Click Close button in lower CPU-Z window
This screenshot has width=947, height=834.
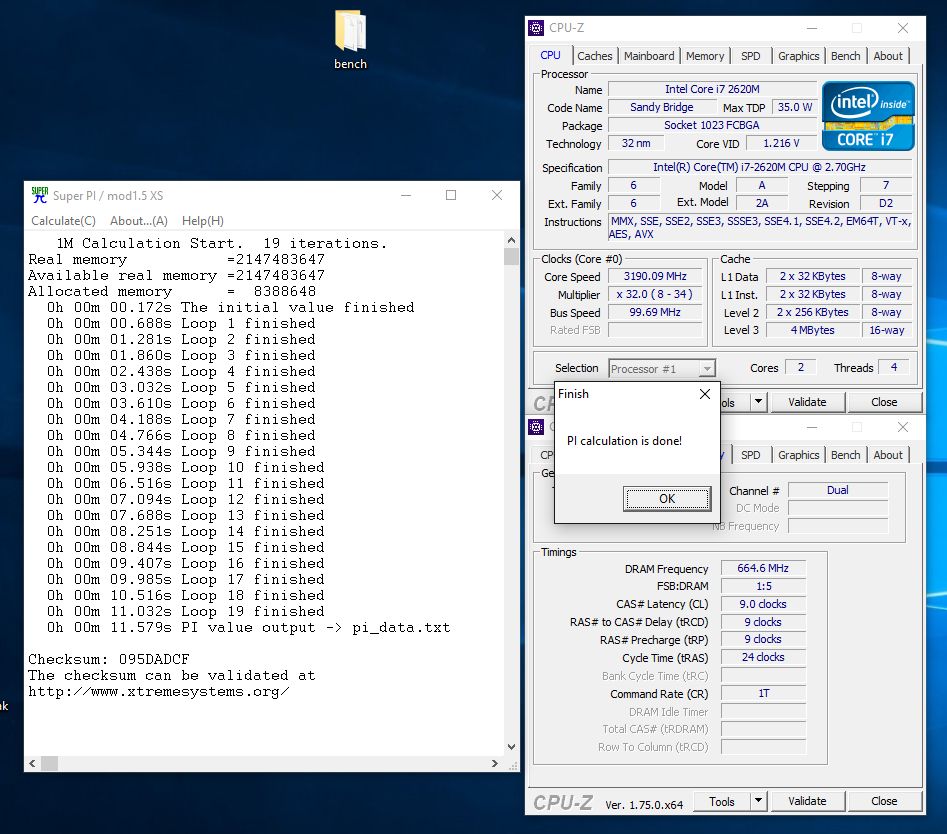884,801
